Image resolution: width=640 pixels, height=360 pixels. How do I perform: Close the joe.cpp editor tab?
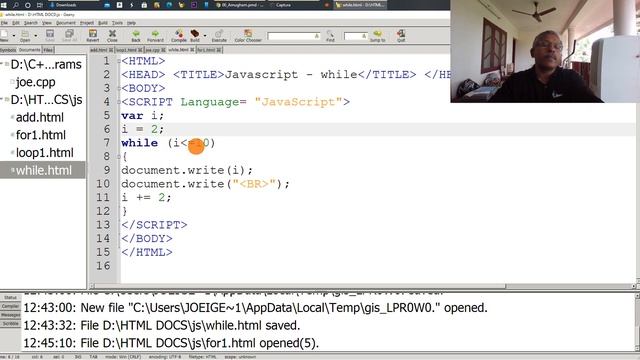(x=163, y=50)
